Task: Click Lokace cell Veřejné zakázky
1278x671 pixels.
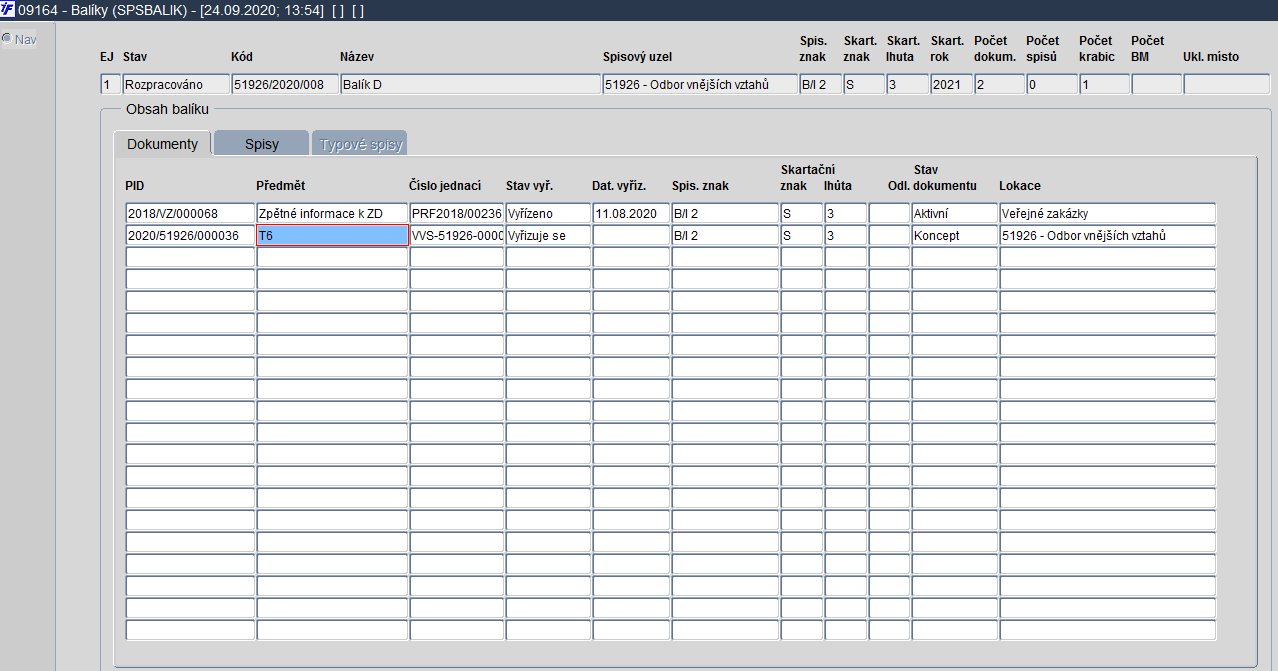Action: point(1107,213)
